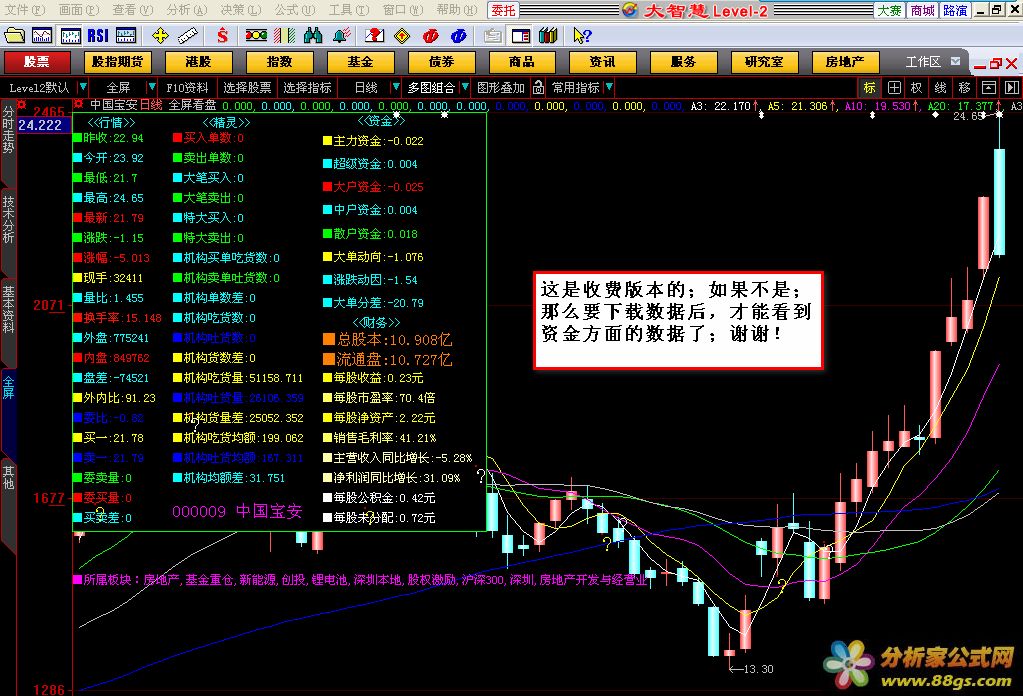Open the 公式(U) menu

pyautogui.click(x=294, y=10)
